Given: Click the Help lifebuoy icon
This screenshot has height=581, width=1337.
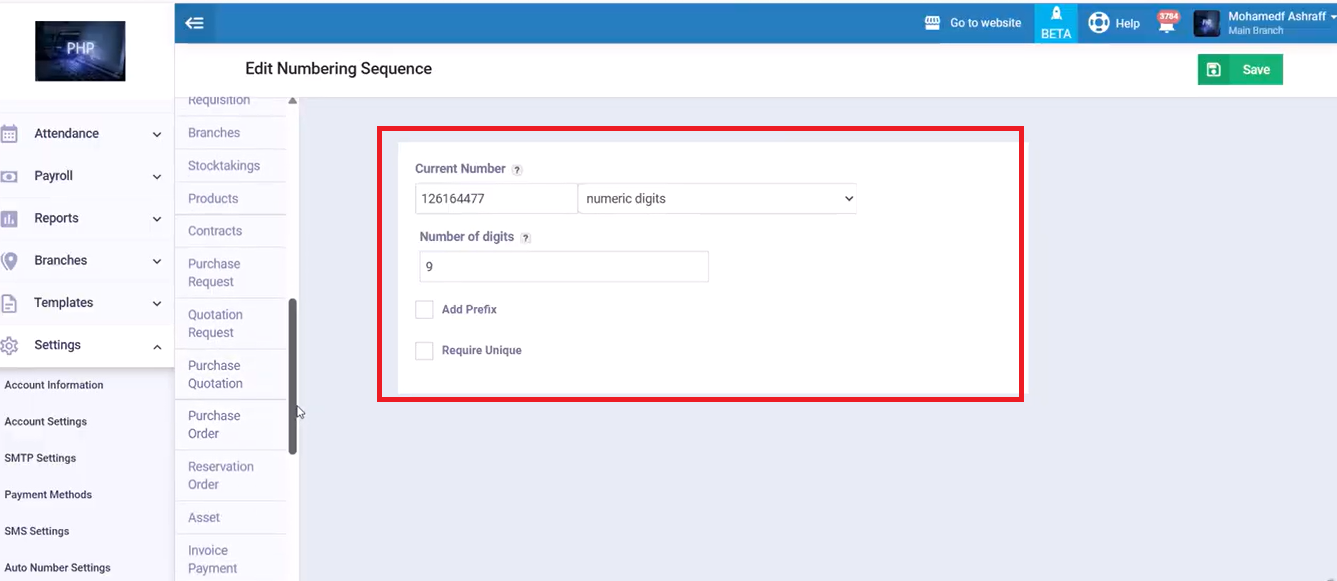Looking at the screenshot, I should (1099, 23).
